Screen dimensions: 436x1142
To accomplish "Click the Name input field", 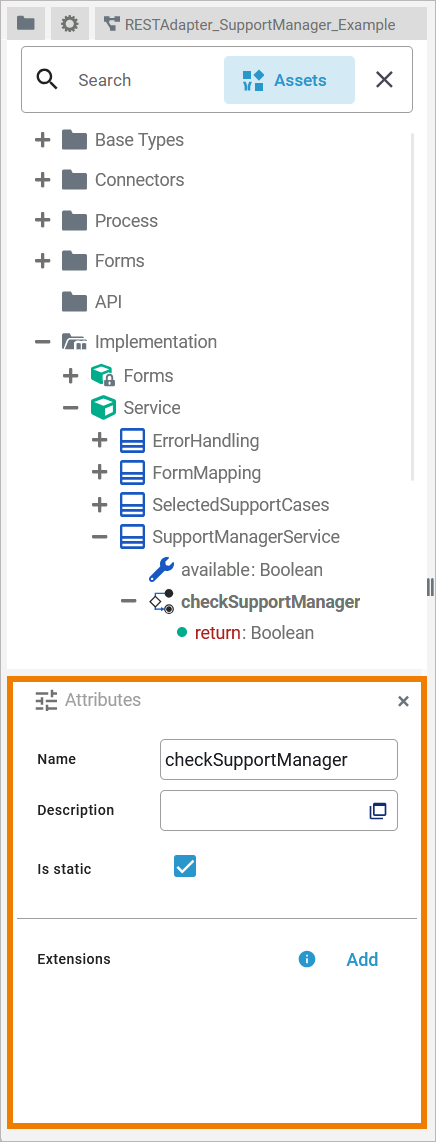I will click(279, 760).
